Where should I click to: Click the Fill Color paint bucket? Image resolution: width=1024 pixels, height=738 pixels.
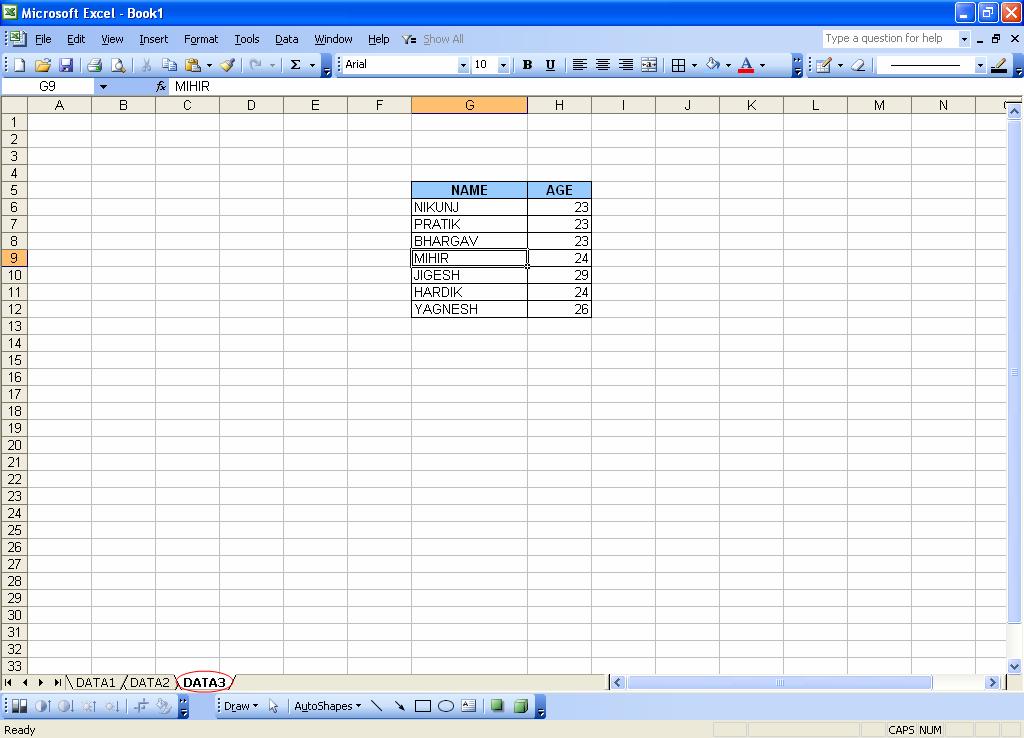[712, 65]
